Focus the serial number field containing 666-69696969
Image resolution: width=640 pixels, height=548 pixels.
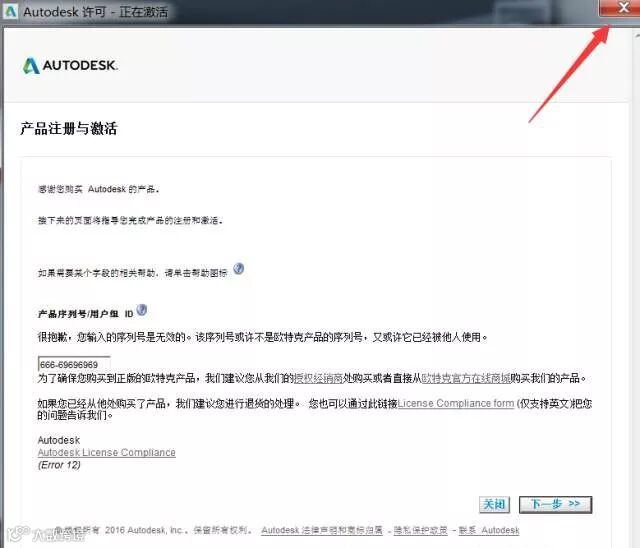pyautogui.click(x=74, y=364)
